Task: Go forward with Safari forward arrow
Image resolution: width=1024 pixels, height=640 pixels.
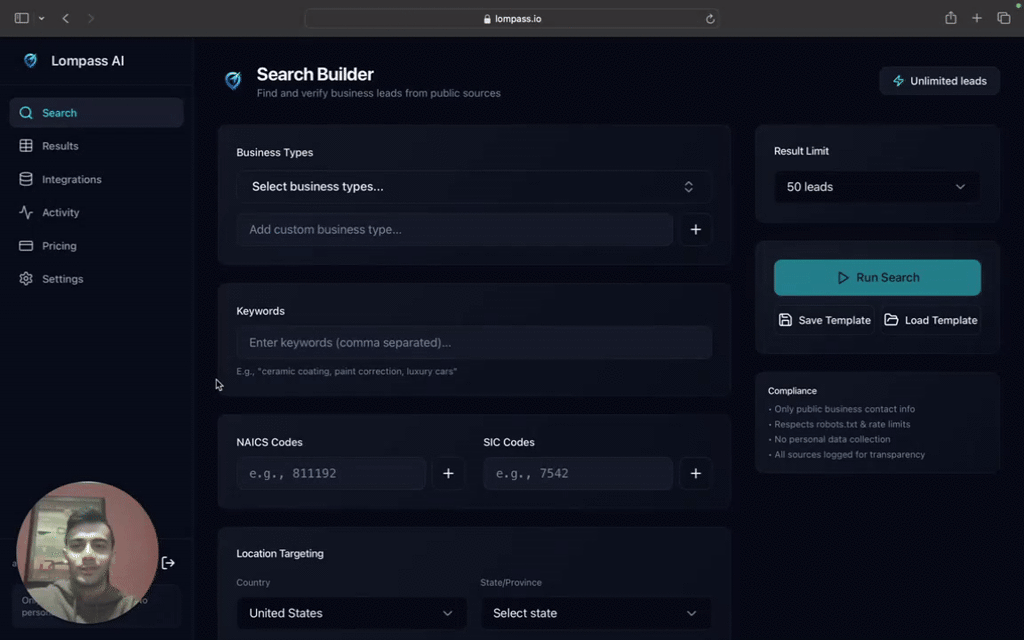Action: 91,18
